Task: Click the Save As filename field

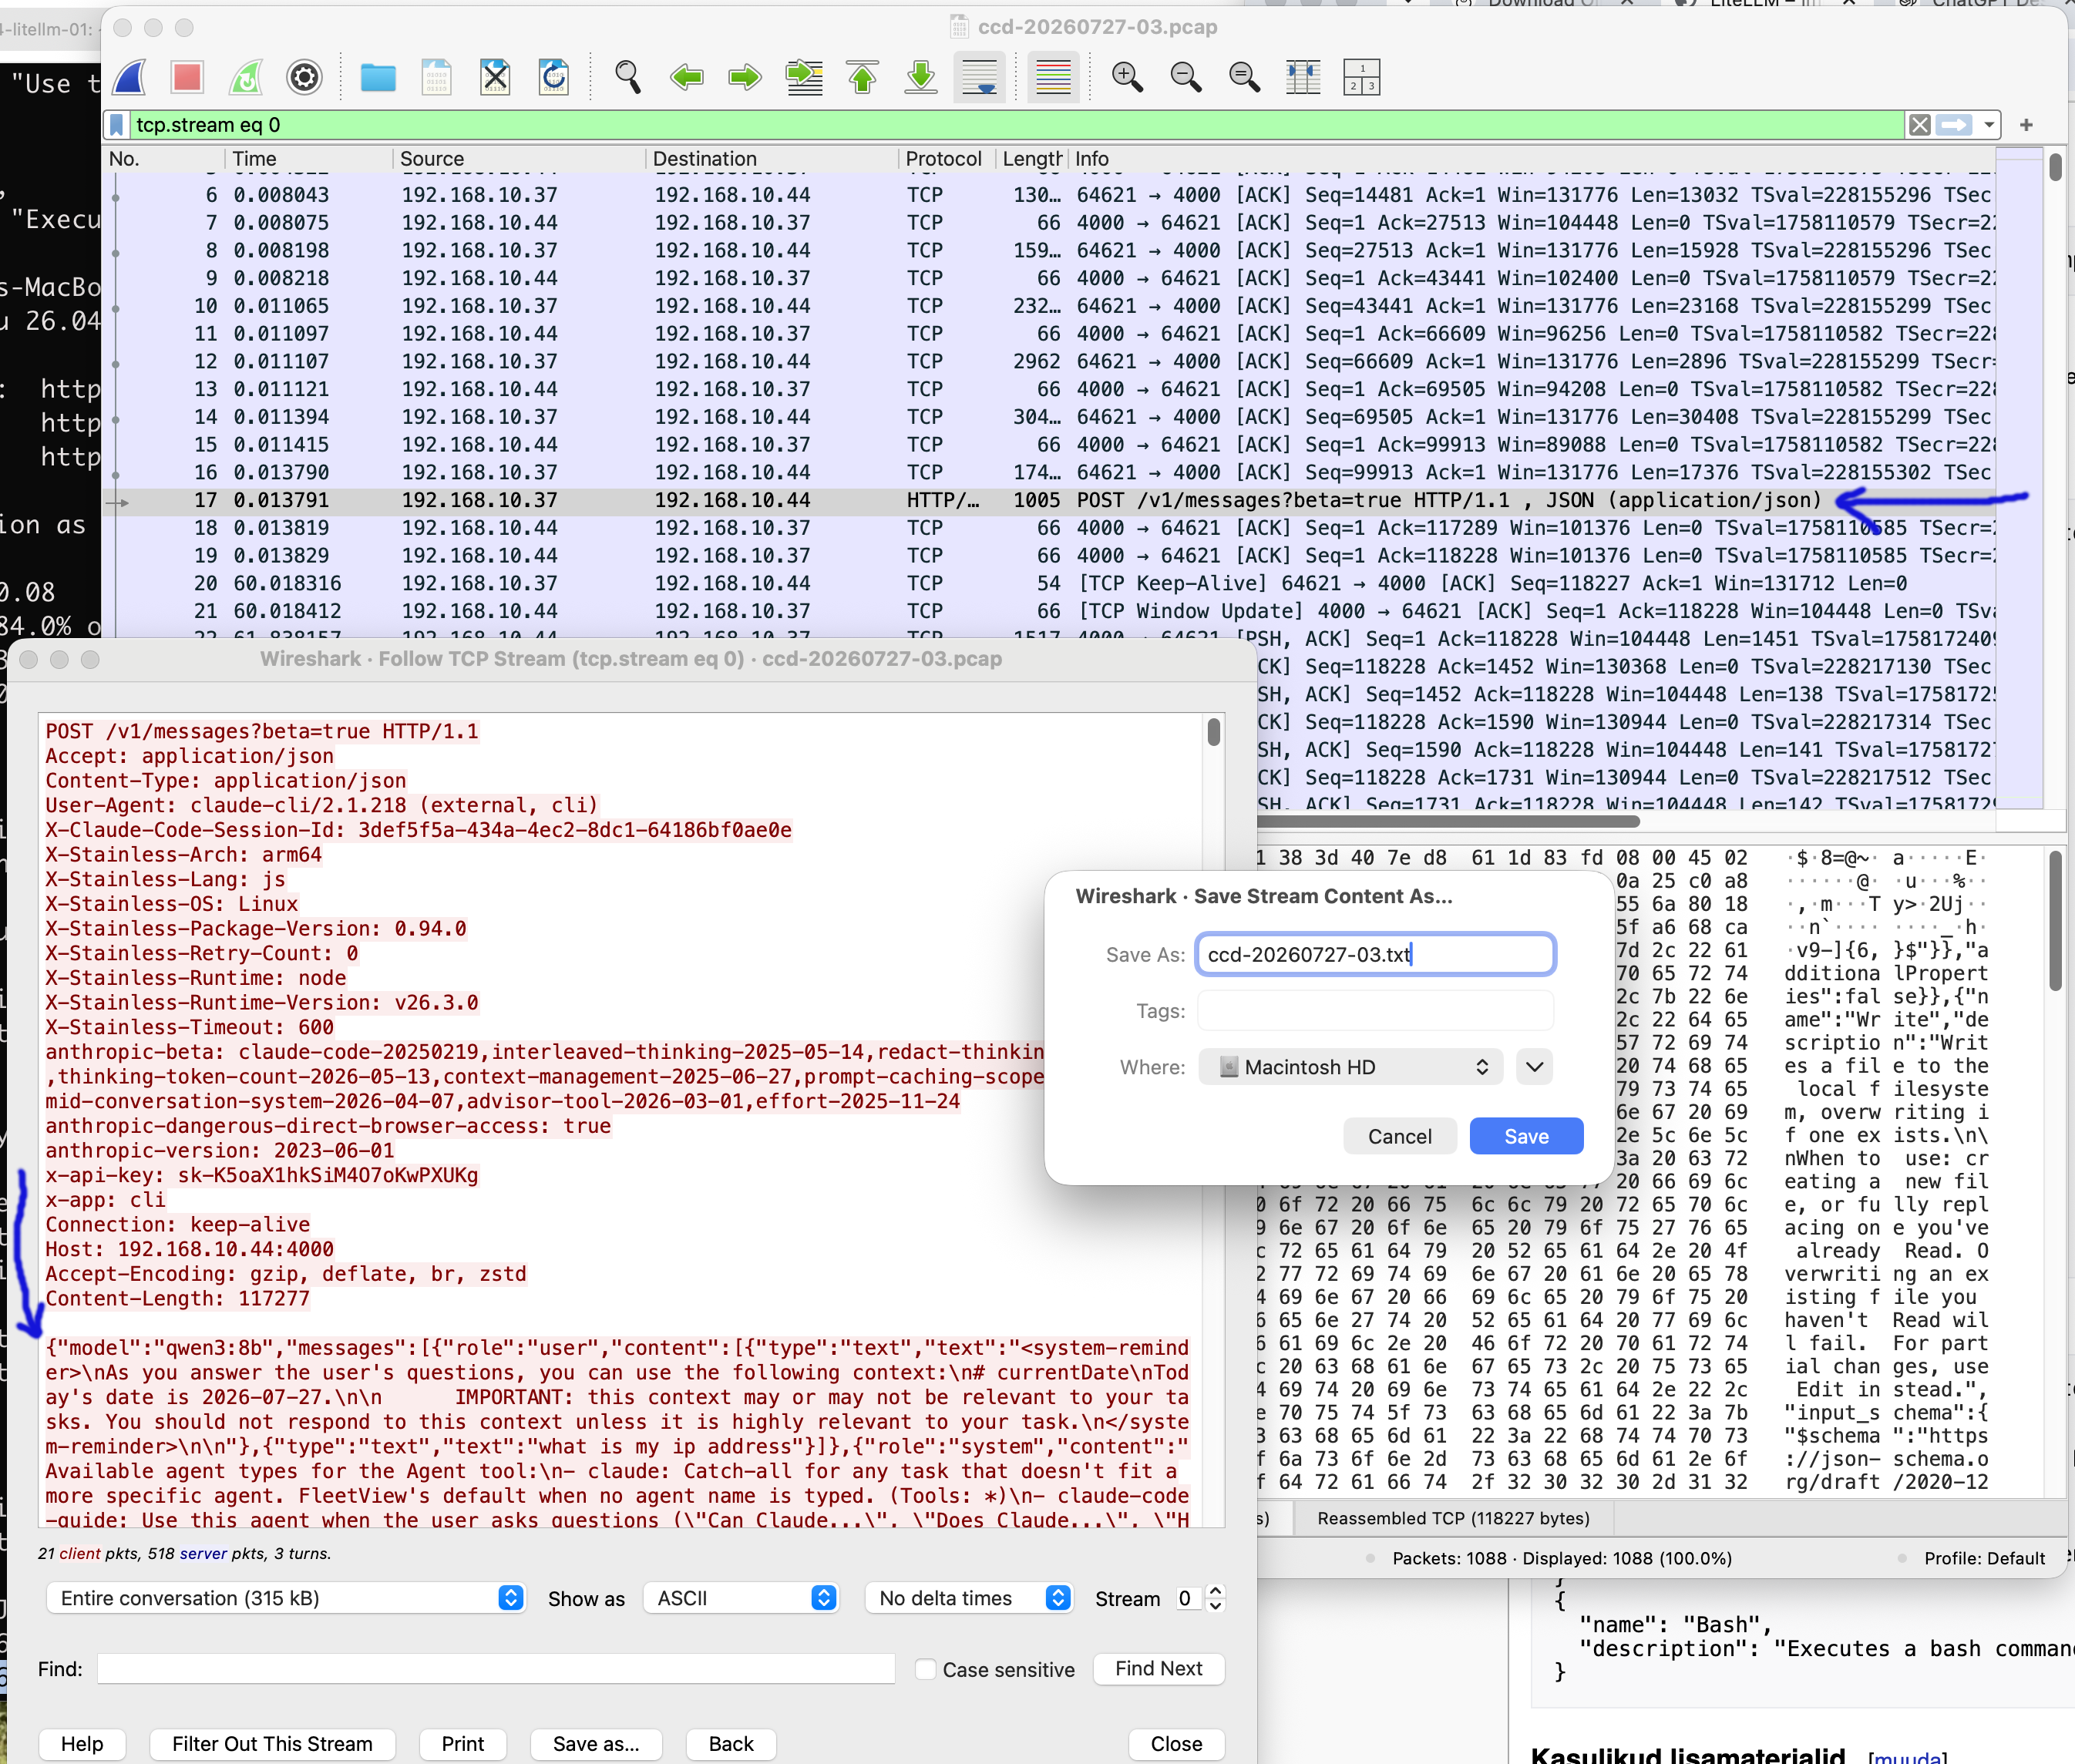Action: point(1375,954)
